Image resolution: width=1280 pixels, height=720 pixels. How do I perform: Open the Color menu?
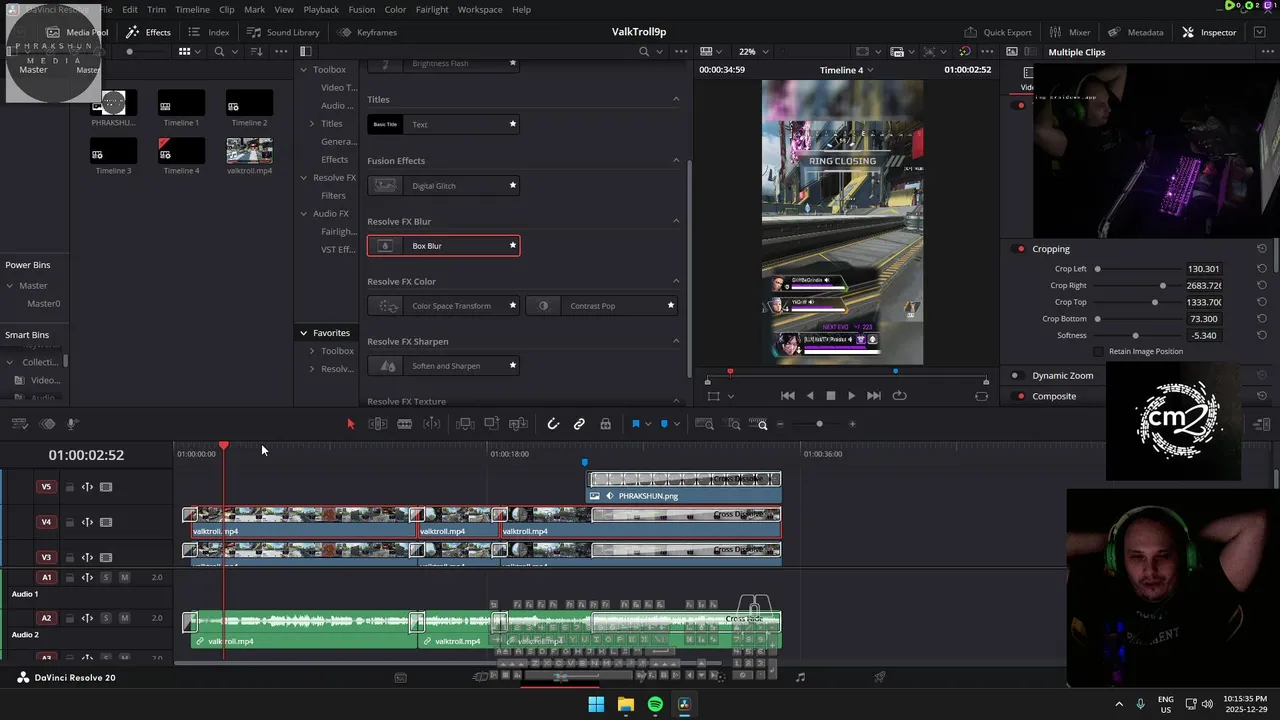[x=396, y=9]
